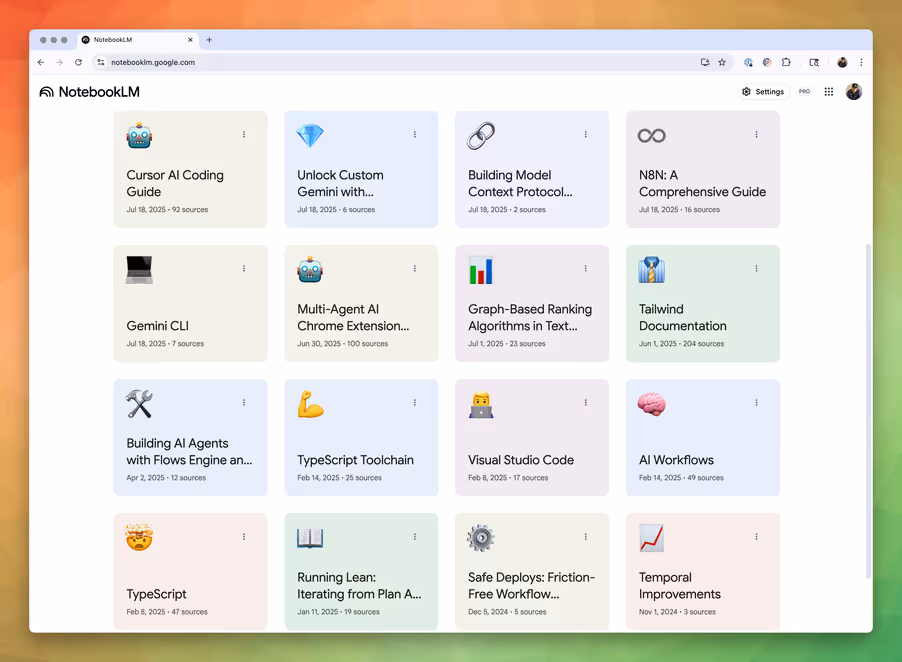Open the Gemini CLI notebook options menu
This screenshot has width=902, height=662.
(244, 269)
